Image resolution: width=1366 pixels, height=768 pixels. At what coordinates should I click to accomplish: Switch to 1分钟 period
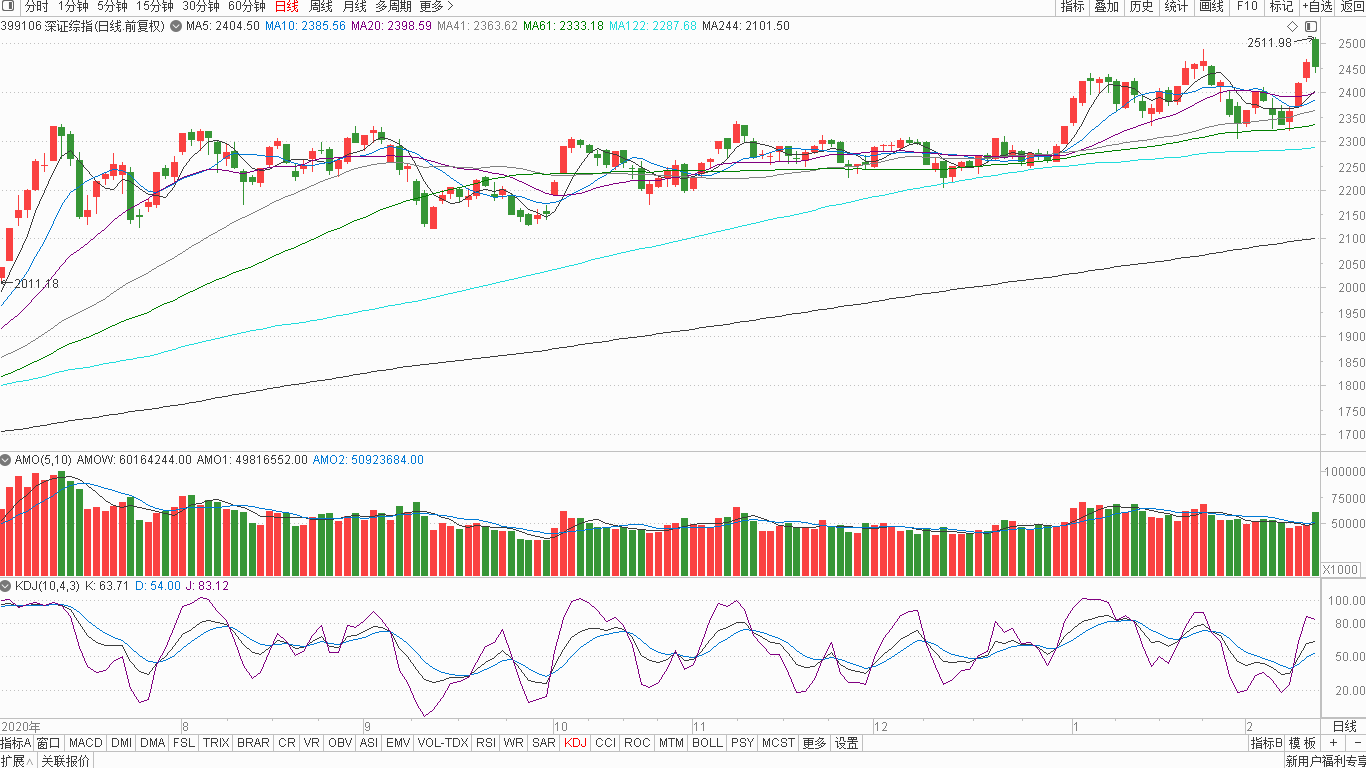coord(73,6)
